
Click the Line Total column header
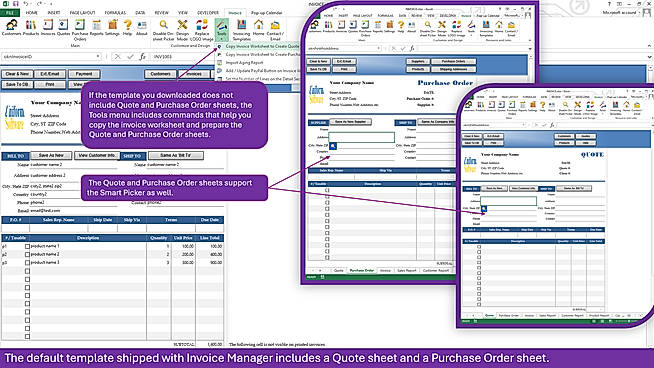(209, 238)
